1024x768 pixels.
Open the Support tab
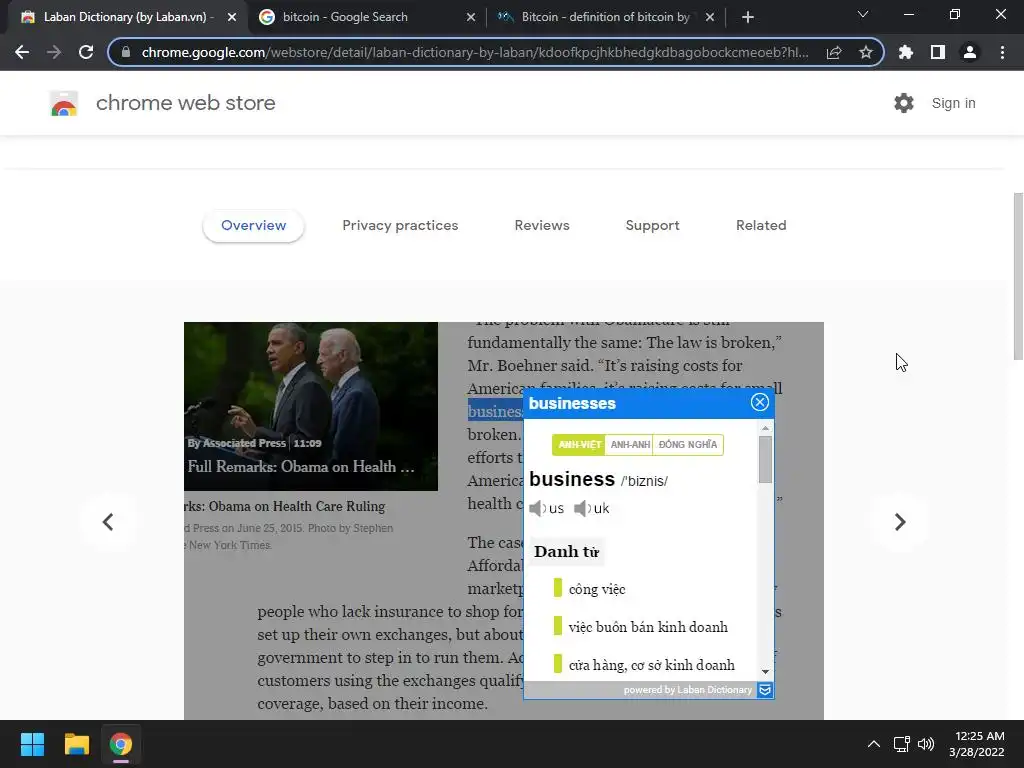click(x=652, y=225)
